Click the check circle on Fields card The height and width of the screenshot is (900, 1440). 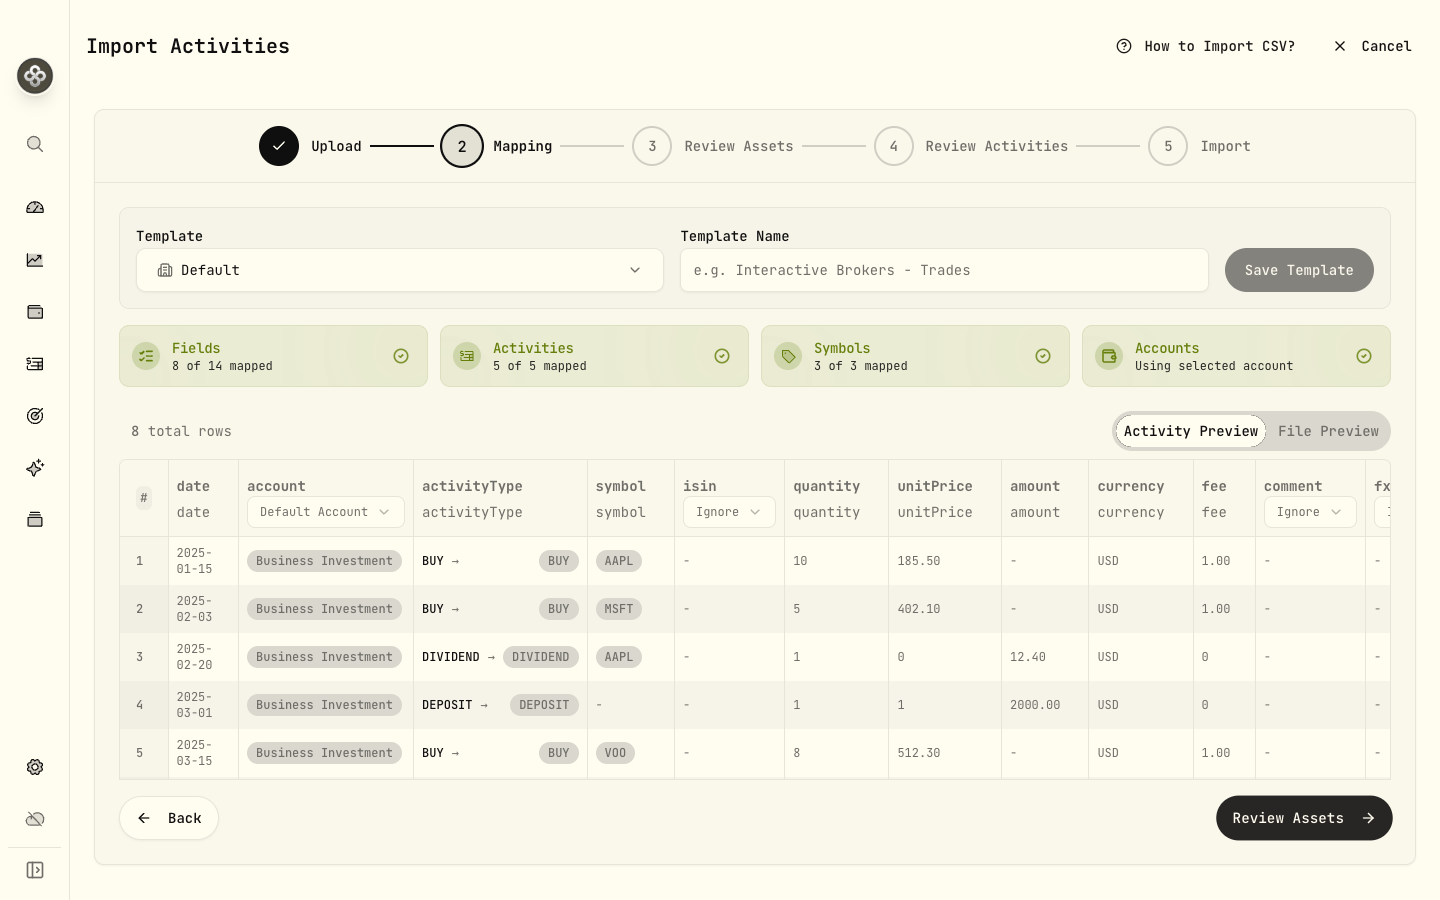point(401,356)
